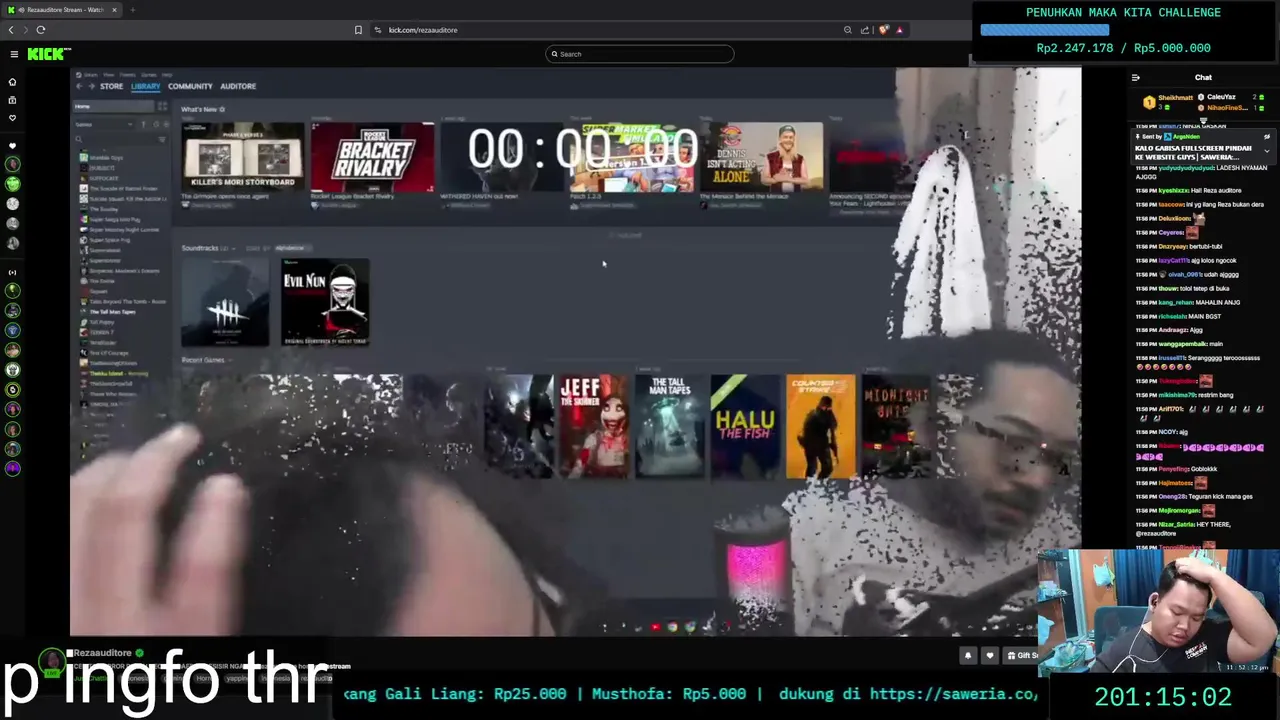
Task: Select the Rezaauditore Stream browser tab
Action: [63, 10]
